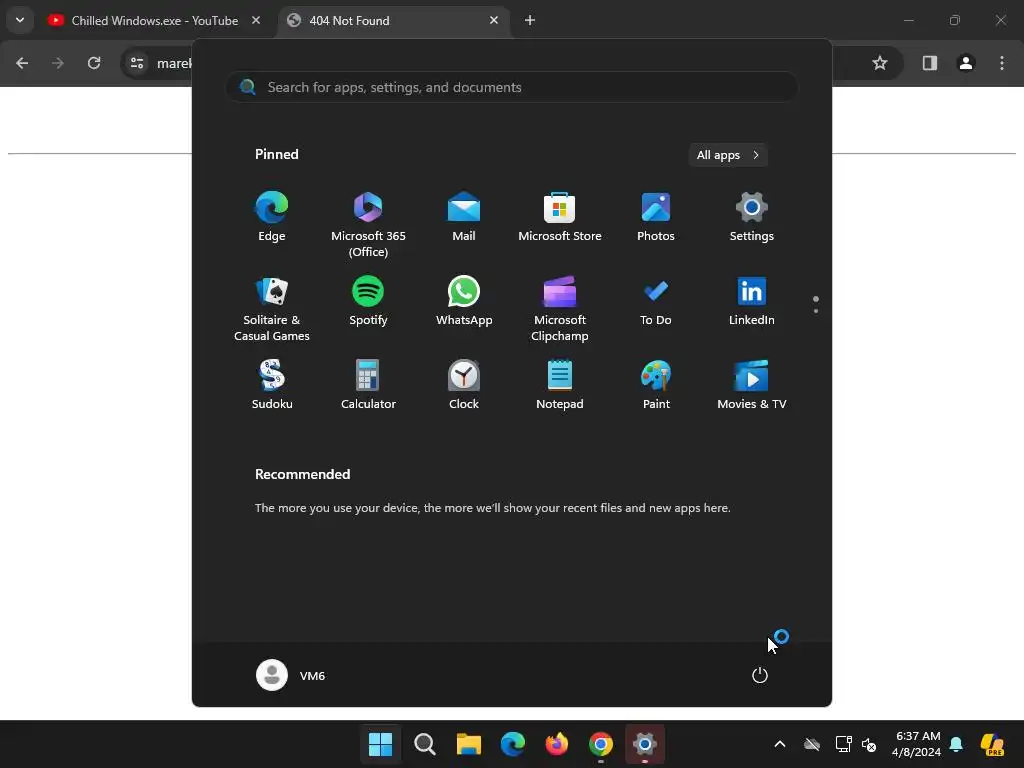
Task: Launch the Sudoku game
Action: [272, 385]
